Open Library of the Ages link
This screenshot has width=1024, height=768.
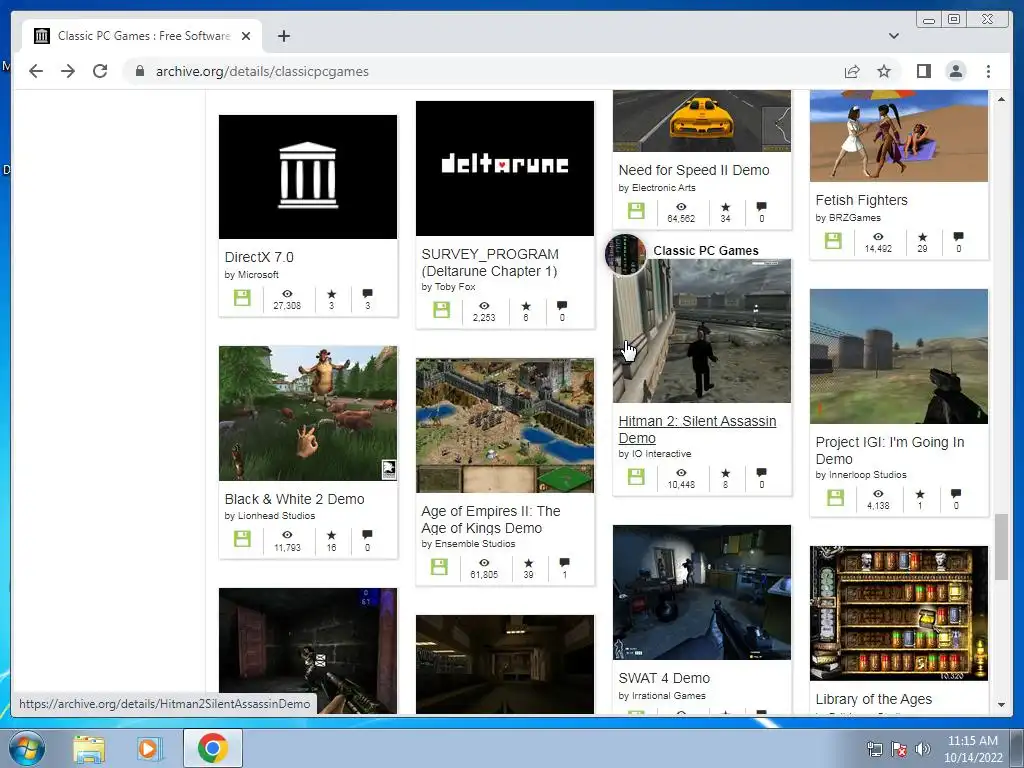click(874, 699)
